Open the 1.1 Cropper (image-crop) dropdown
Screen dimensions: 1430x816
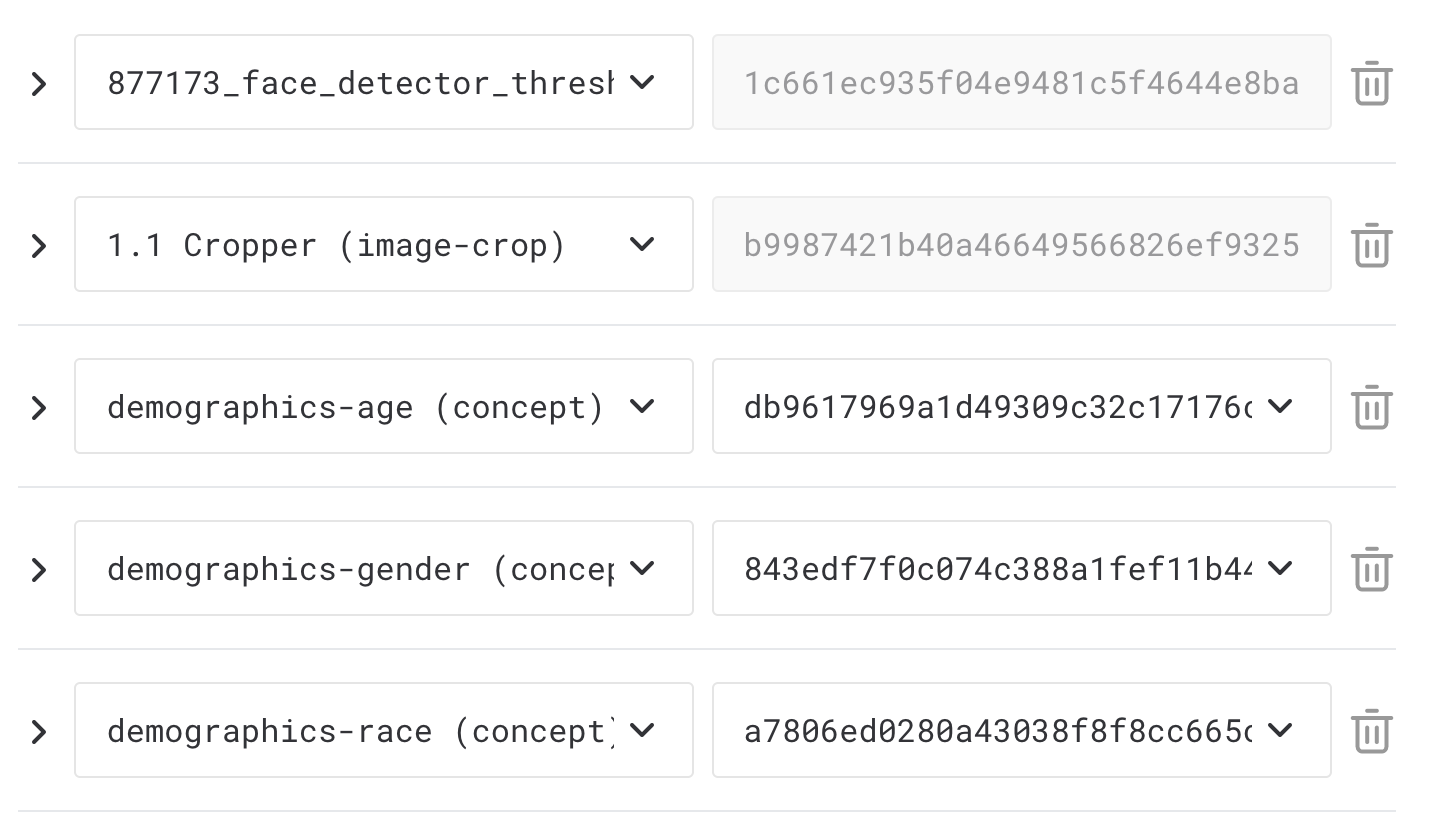pos(383,244)
